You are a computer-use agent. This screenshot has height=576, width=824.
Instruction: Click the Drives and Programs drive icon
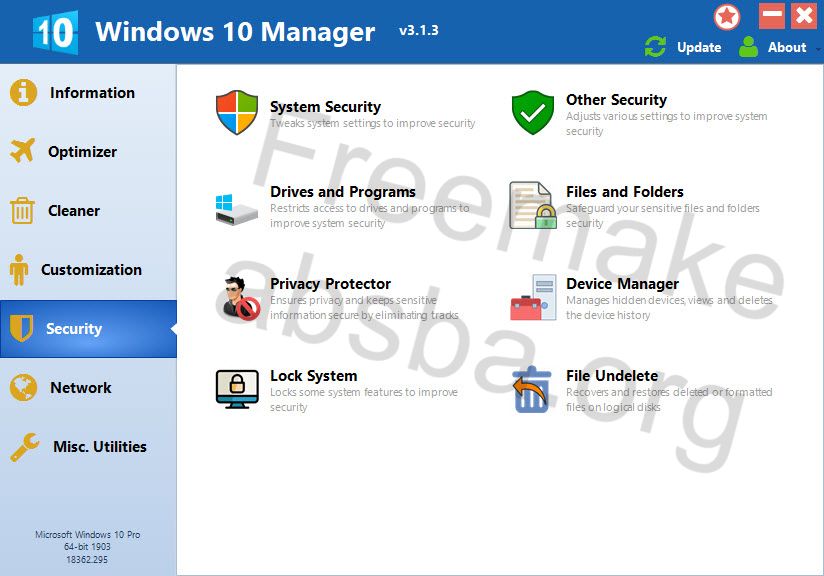(236, 209)
